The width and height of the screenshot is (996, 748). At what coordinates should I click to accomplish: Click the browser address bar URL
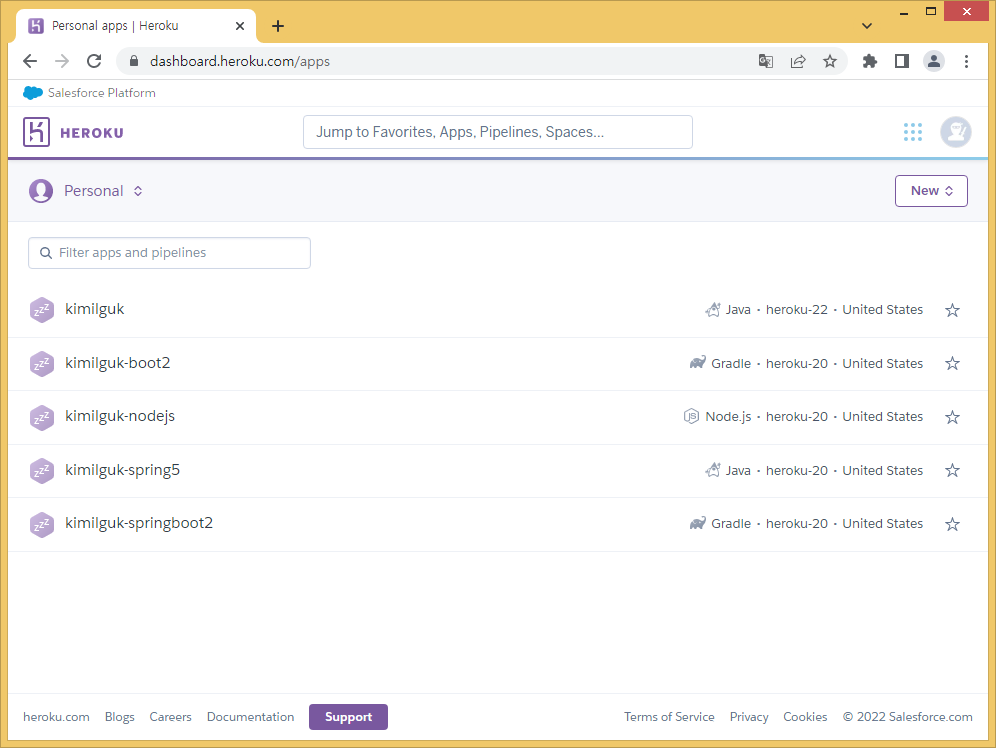tap(239, 61)
